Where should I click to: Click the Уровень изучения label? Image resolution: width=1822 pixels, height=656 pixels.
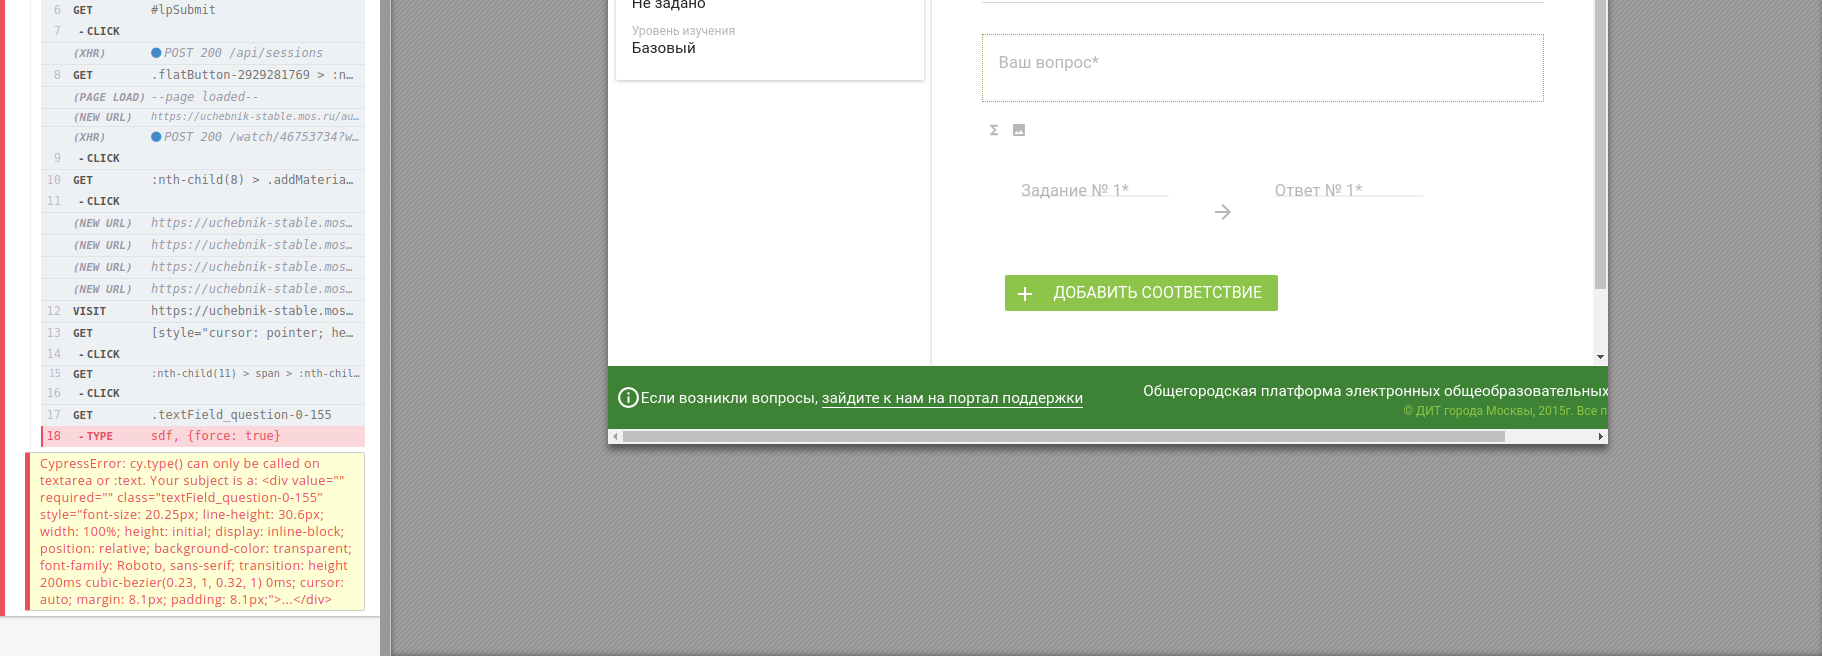coord(683,31)
